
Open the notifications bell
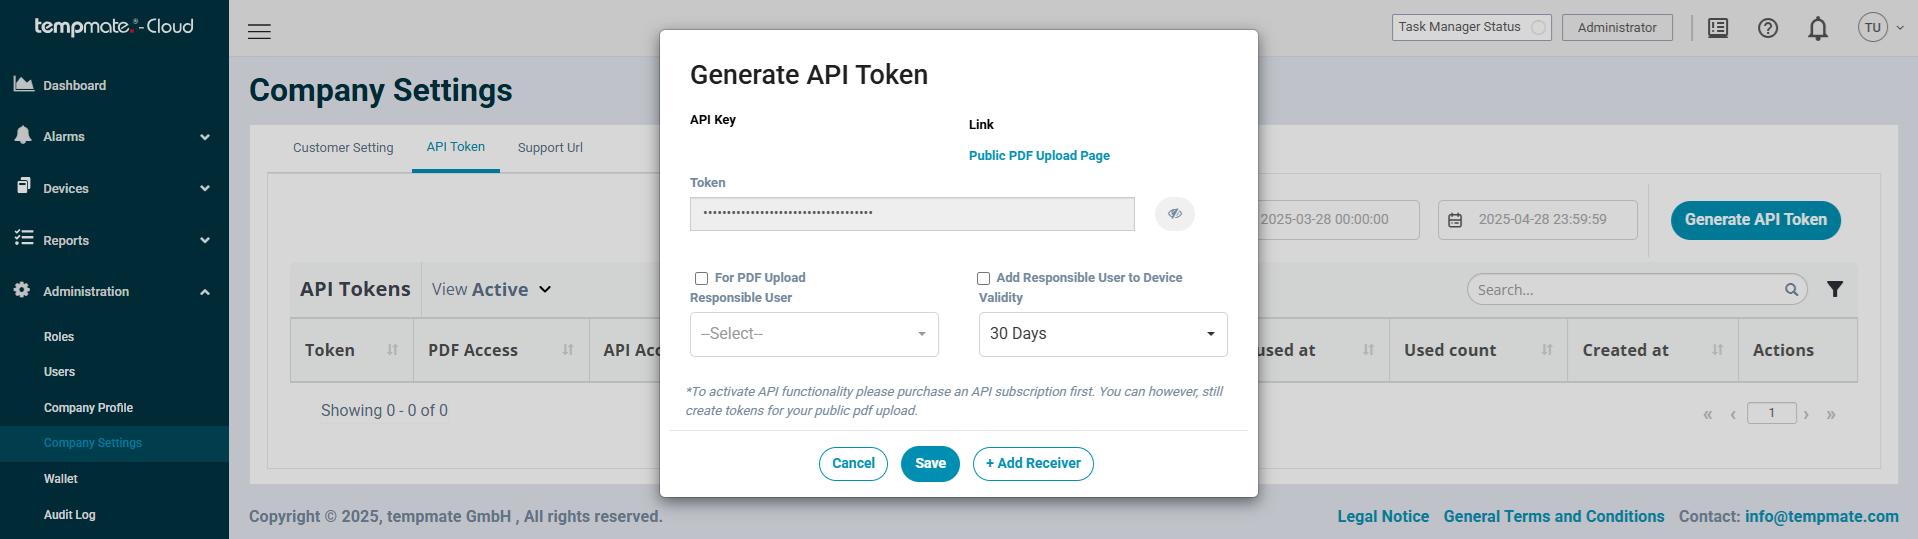click(x=1818, y=28)
